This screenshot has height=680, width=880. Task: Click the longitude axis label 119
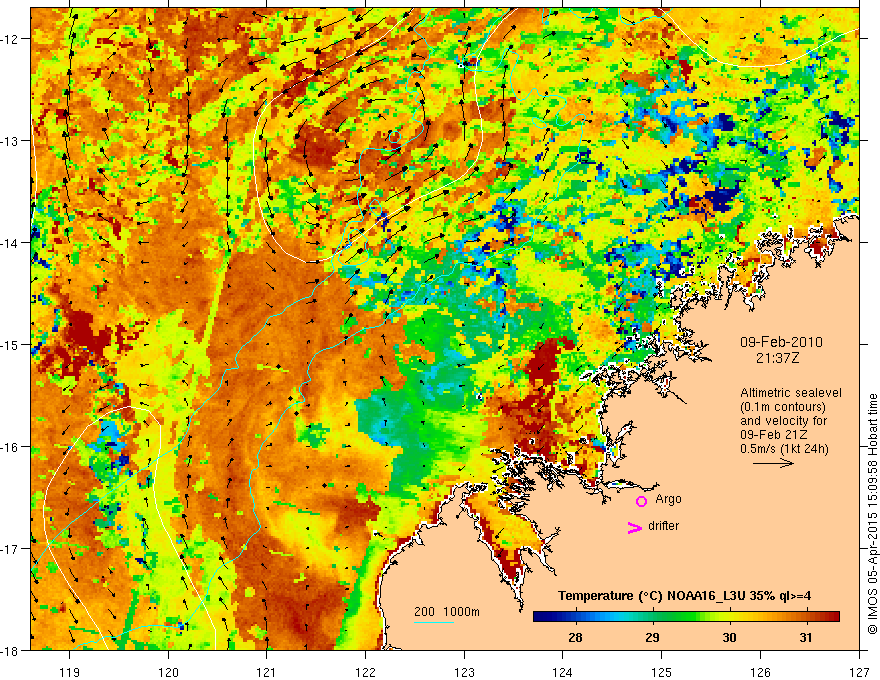coord(70,672)
